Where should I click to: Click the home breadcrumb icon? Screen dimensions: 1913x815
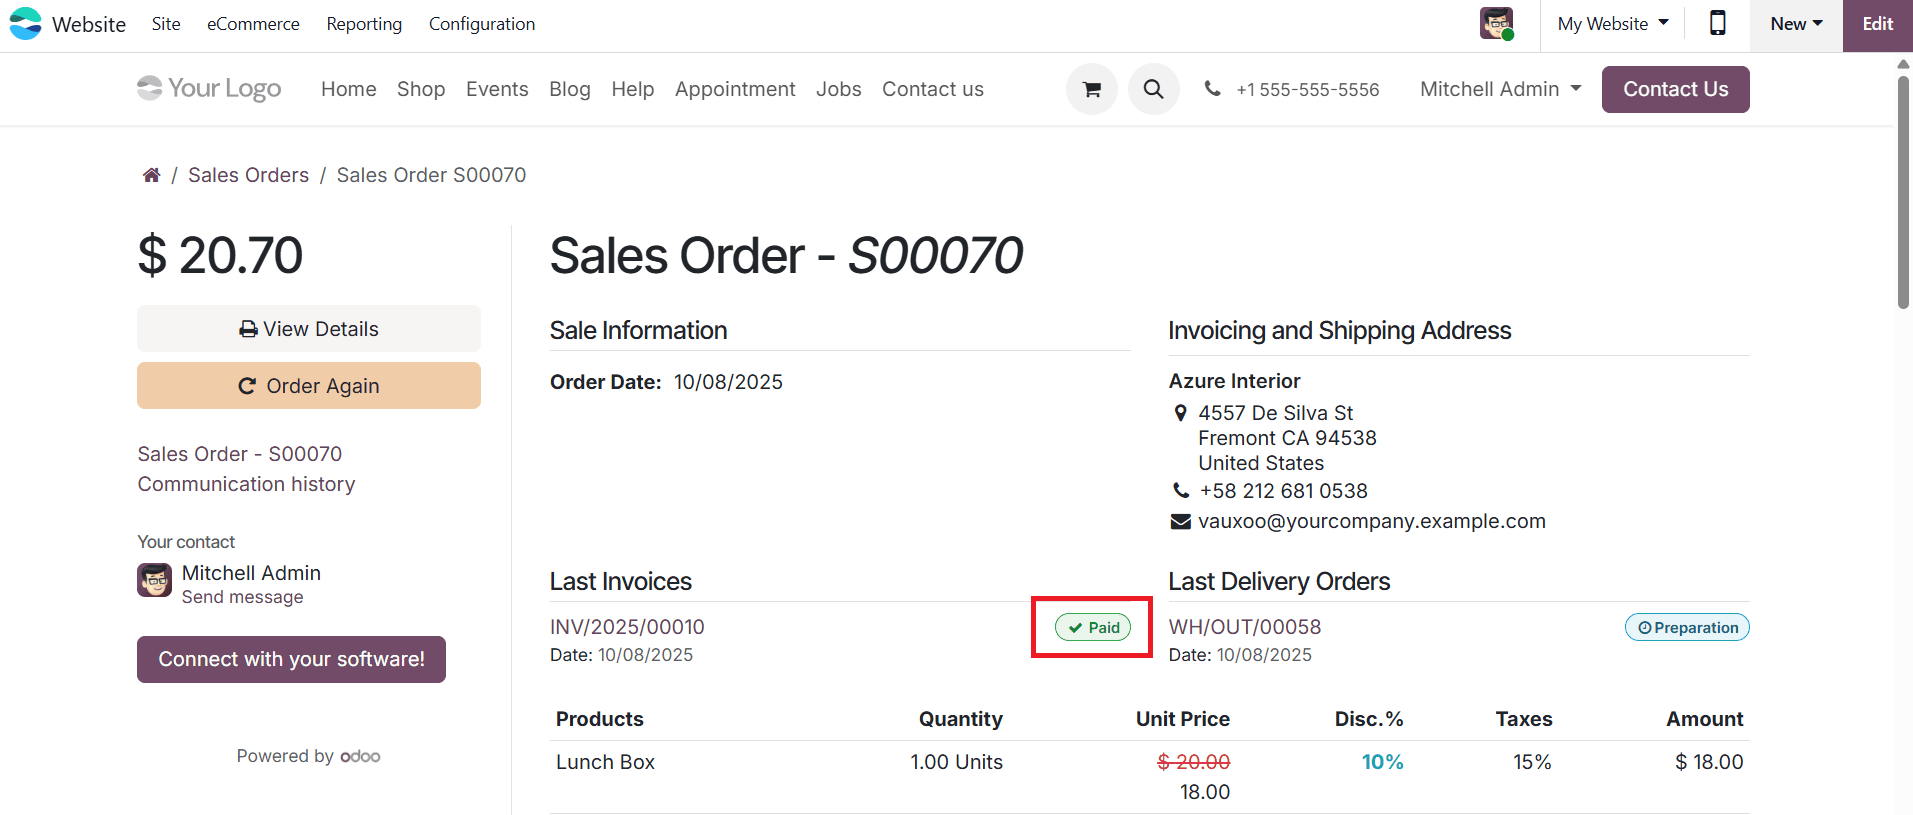coord(151,176)
